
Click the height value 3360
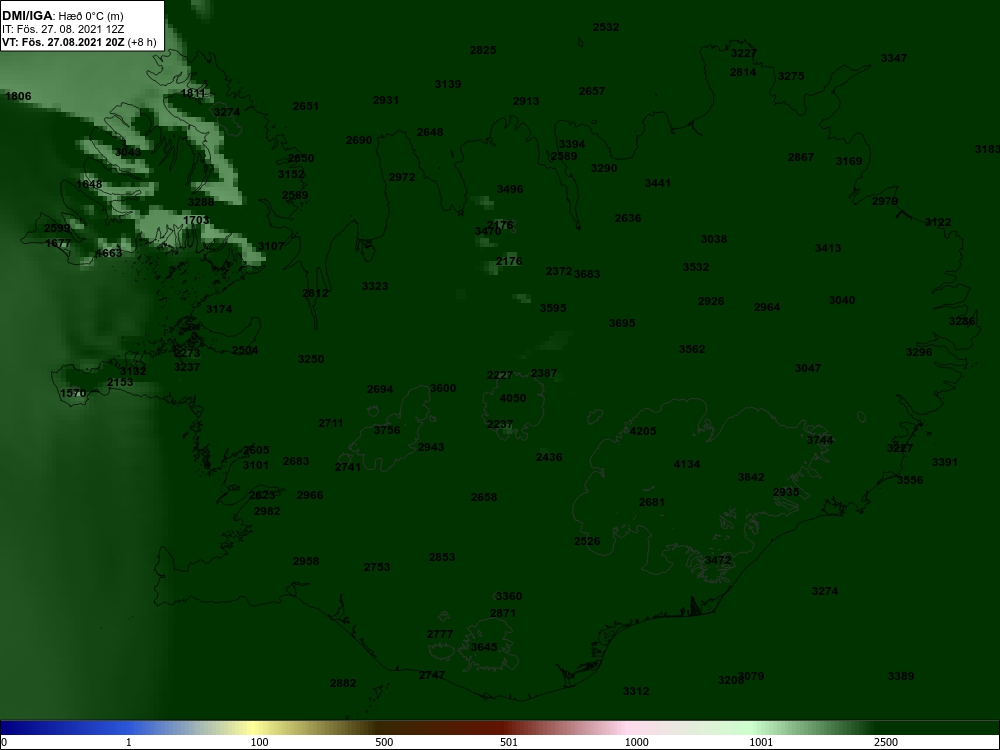(x=508, y=596)
